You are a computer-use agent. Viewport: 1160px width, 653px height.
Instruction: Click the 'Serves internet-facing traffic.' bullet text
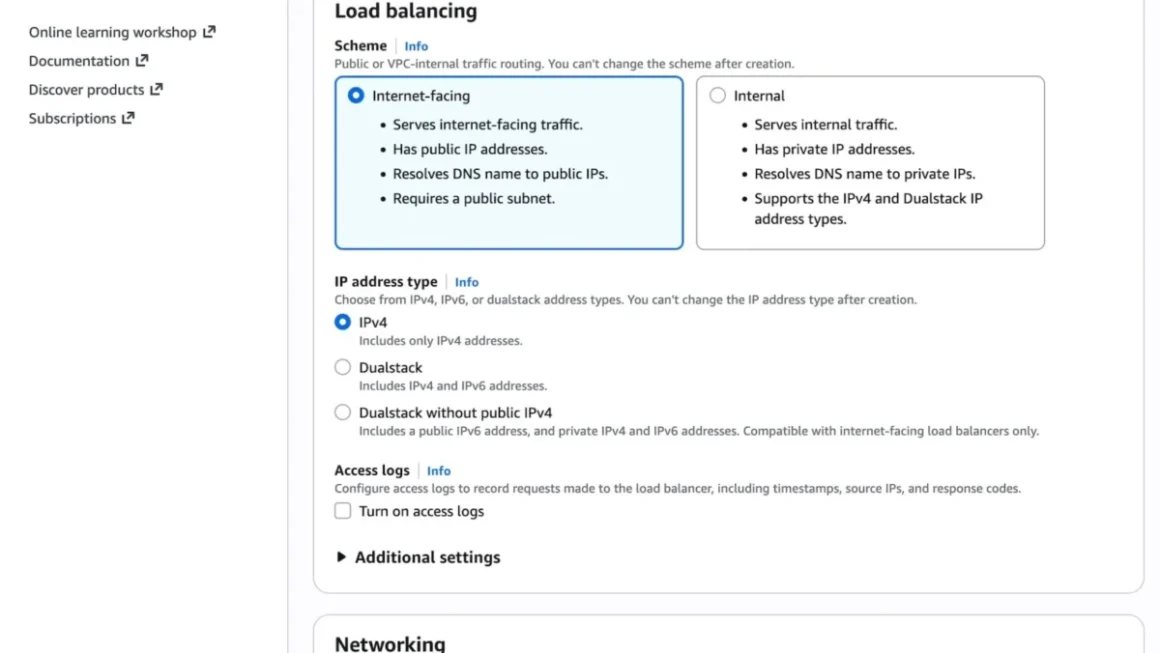[488, 125]
